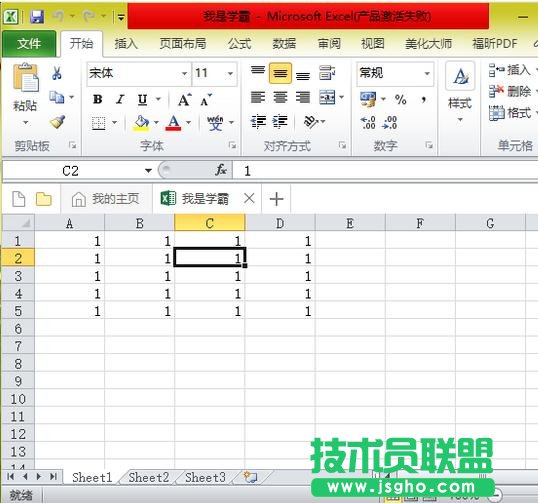Switch to Sheet3 worksheet tab
The image size is (538, 503).
coord(205,477)
